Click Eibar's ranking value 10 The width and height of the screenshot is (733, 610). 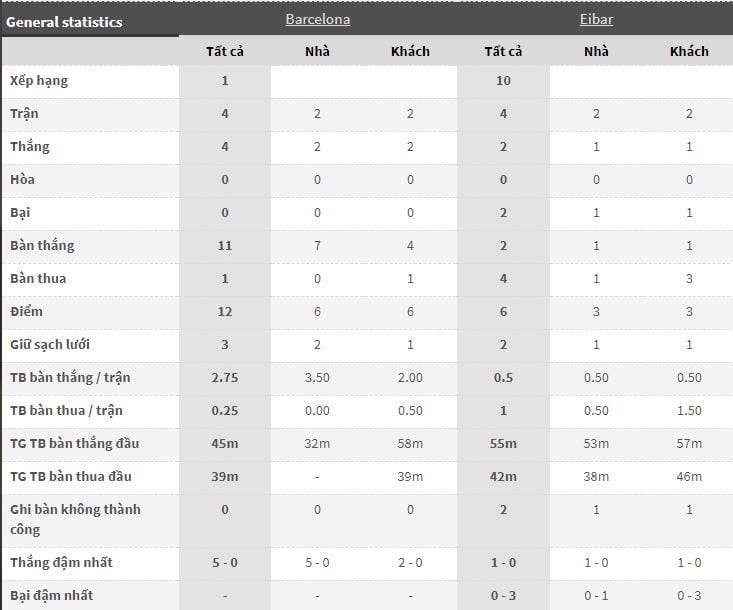pos(503,81)
